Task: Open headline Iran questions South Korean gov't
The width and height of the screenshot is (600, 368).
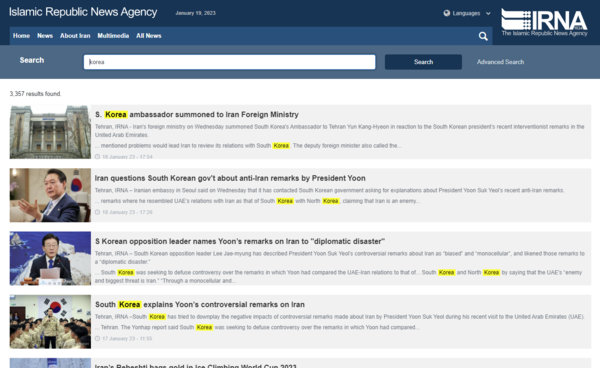Action: pos(230,178)
